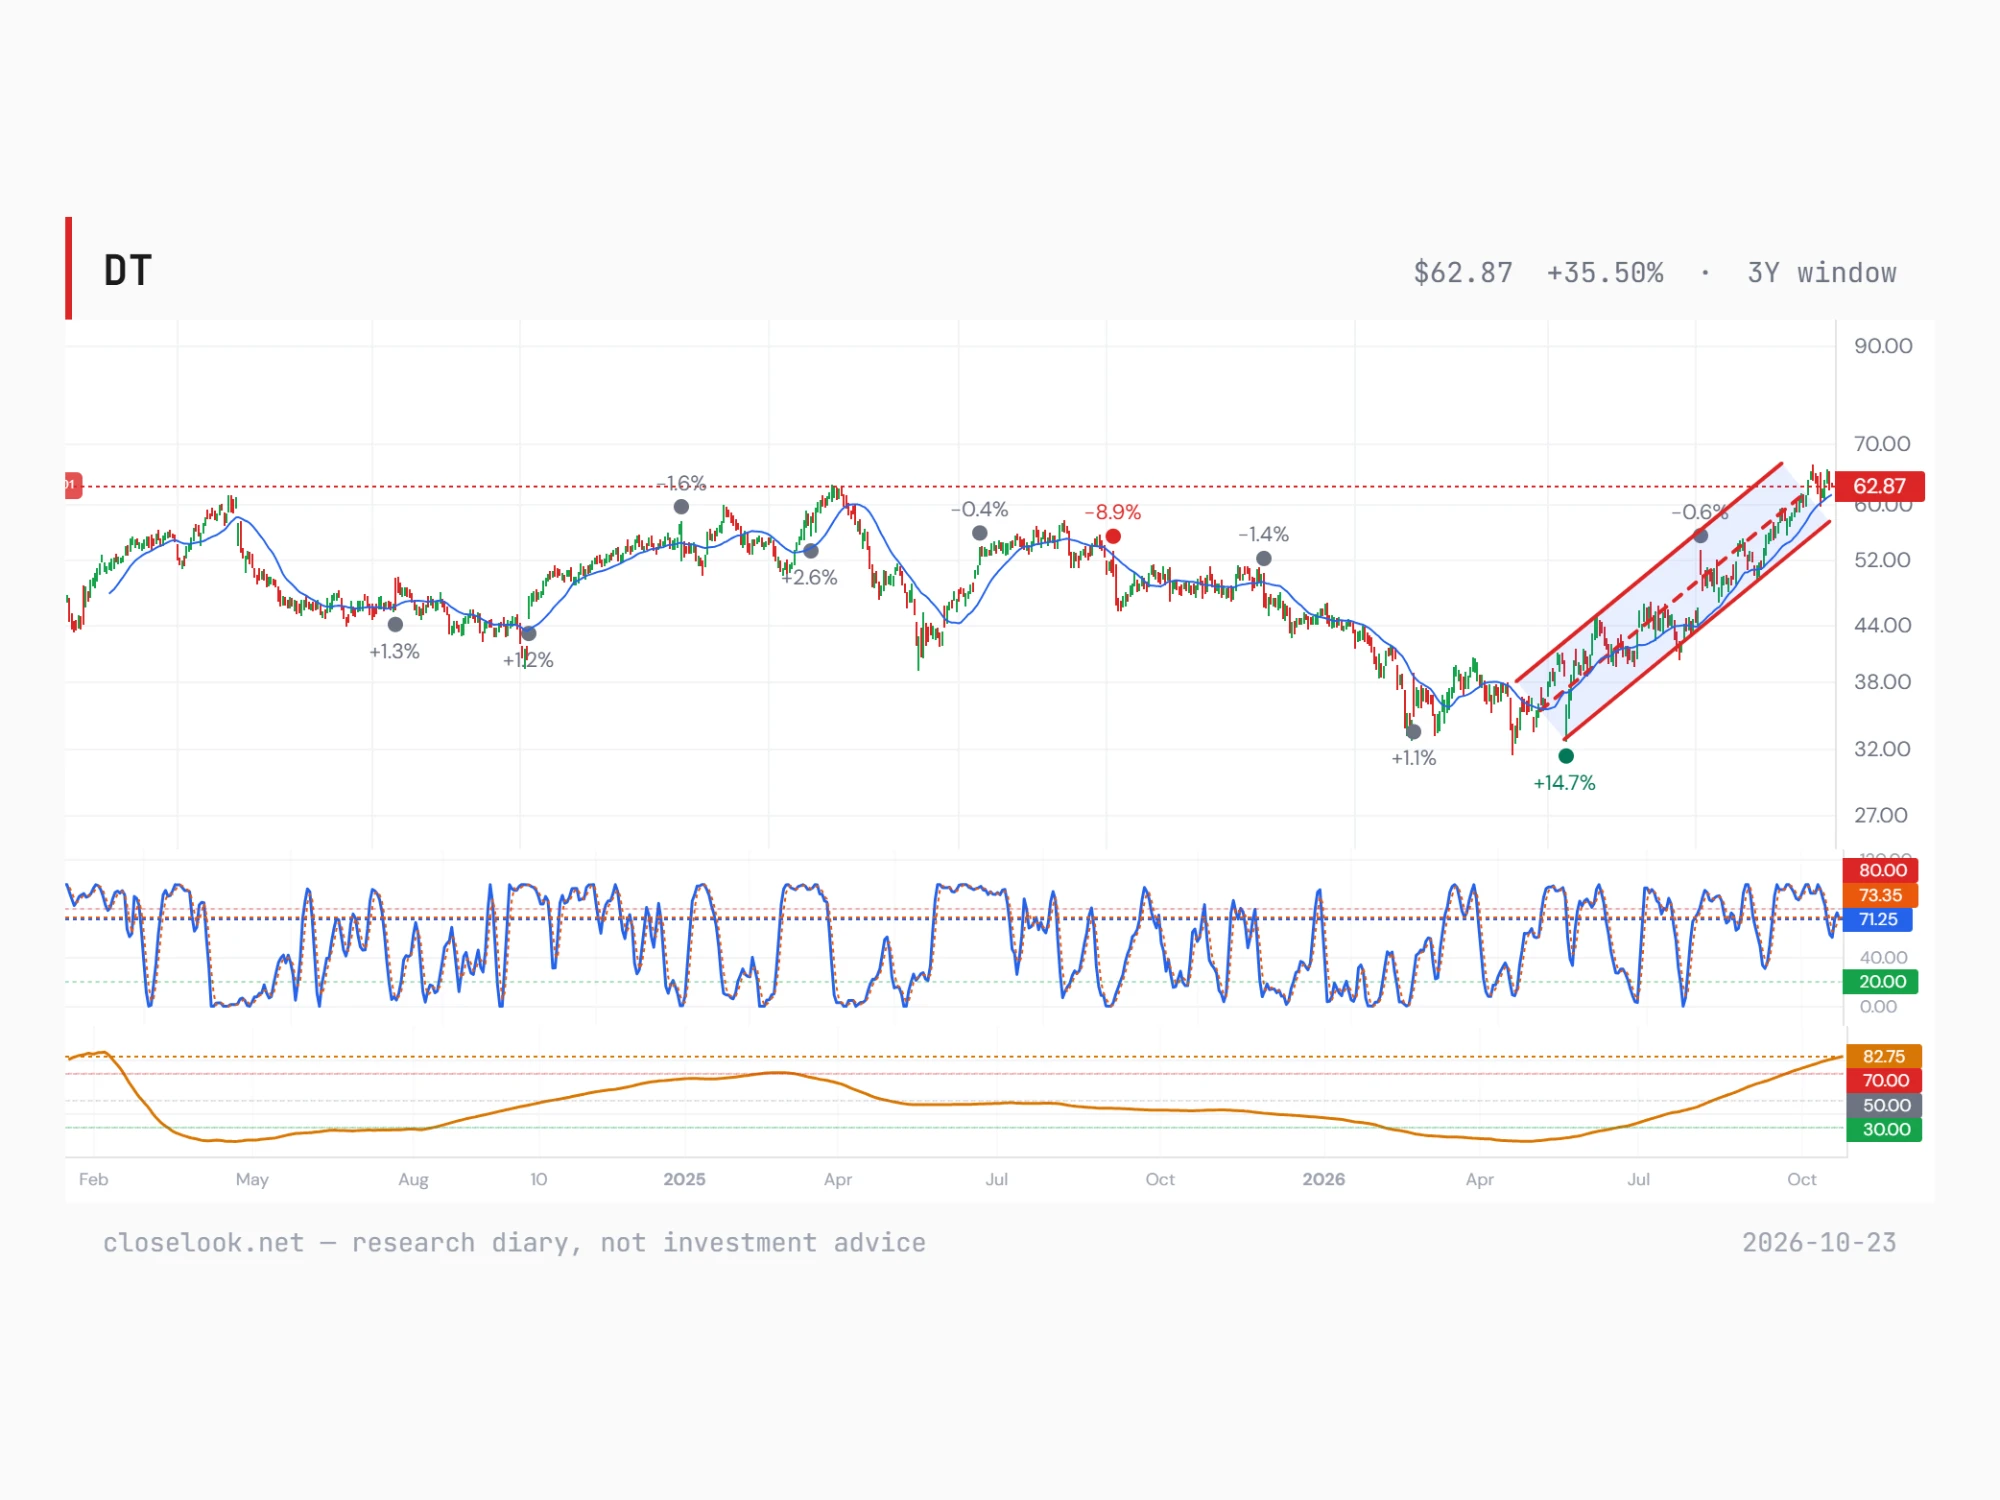Click the May time axis label
This screenshot has height=1500, width=2000.
tap(252, 1179)
